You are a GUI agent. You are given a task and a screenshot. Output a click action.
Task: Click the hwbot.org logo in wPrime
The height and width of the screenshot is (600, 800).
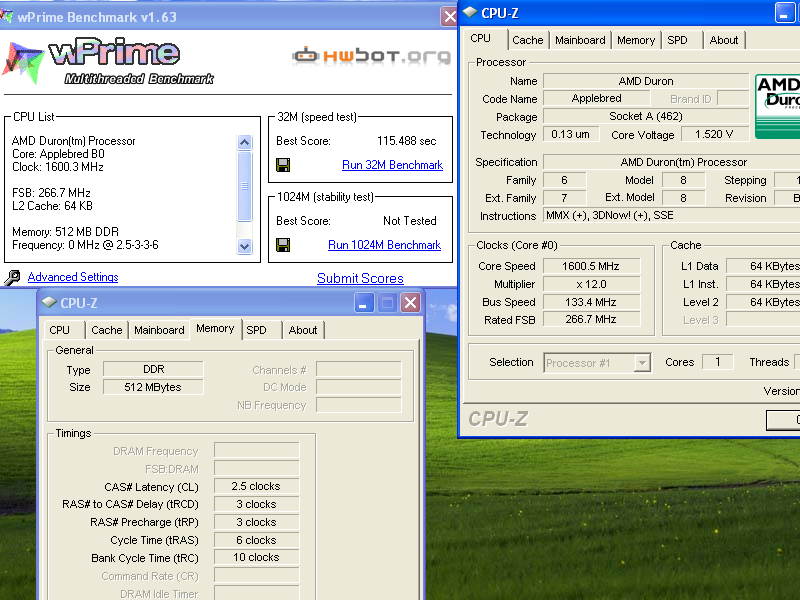point(371,55)
